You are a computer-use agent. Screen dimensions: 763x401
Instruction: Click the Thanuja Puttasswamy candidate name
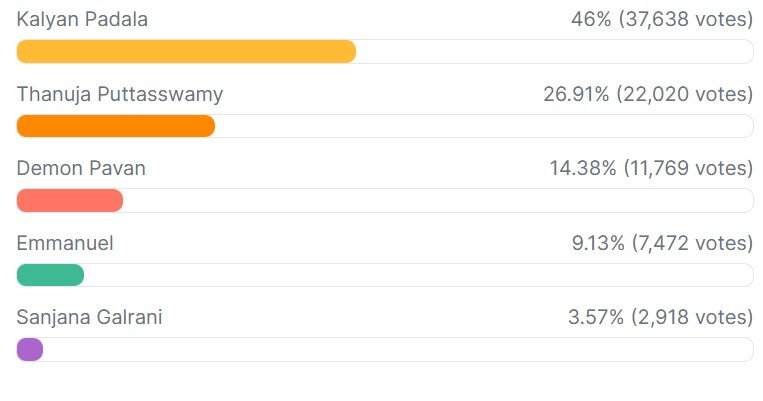point(120,94)
